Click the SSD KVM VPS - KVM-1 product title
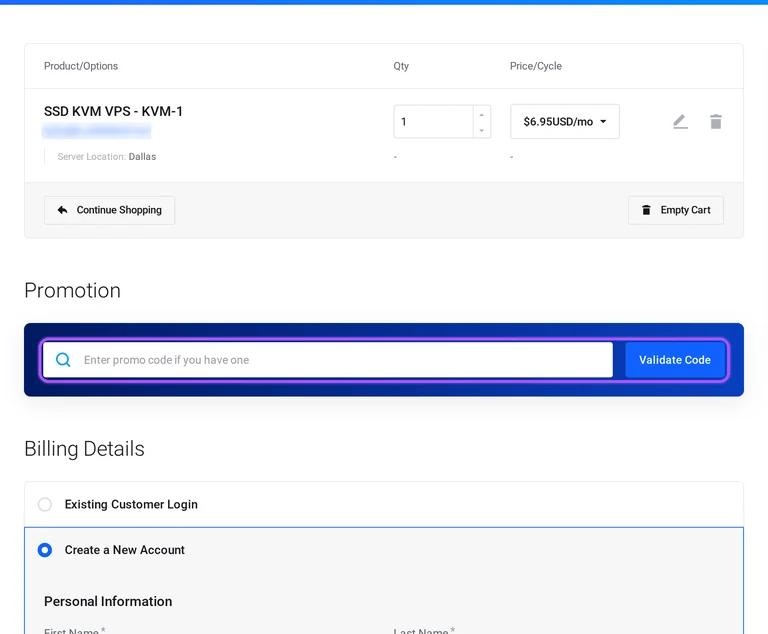The height and width of the screenshot is (634, 768). [x=113, y=111]
